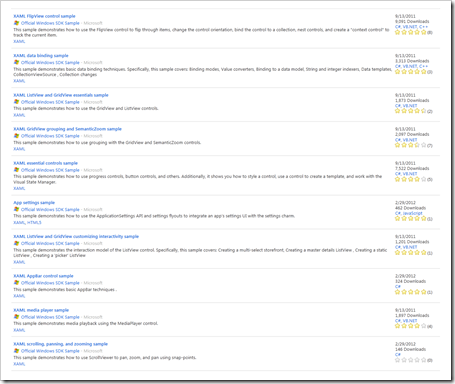Click Windows flag icon under ListView and GridView essentials sample
Image resolution: width=455 pixels, height=384 pixels.
[16, 102]
